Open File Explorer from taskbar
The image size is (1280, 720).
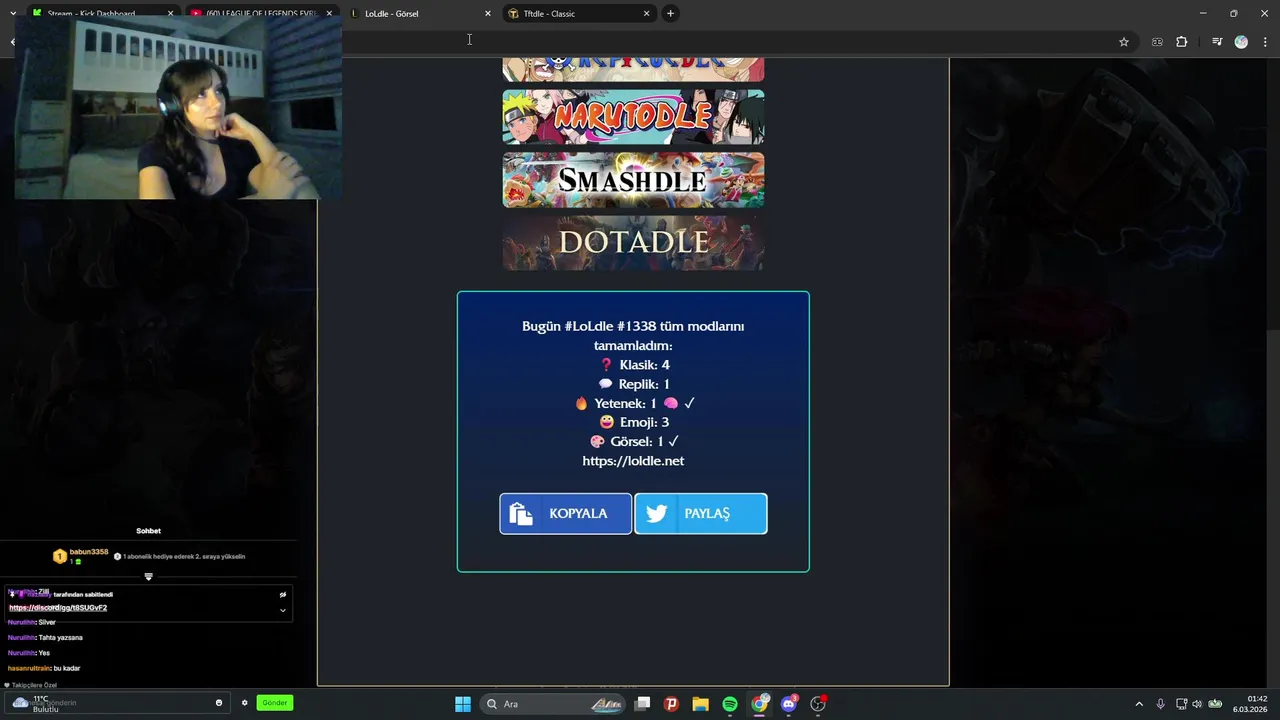[700, 704]
